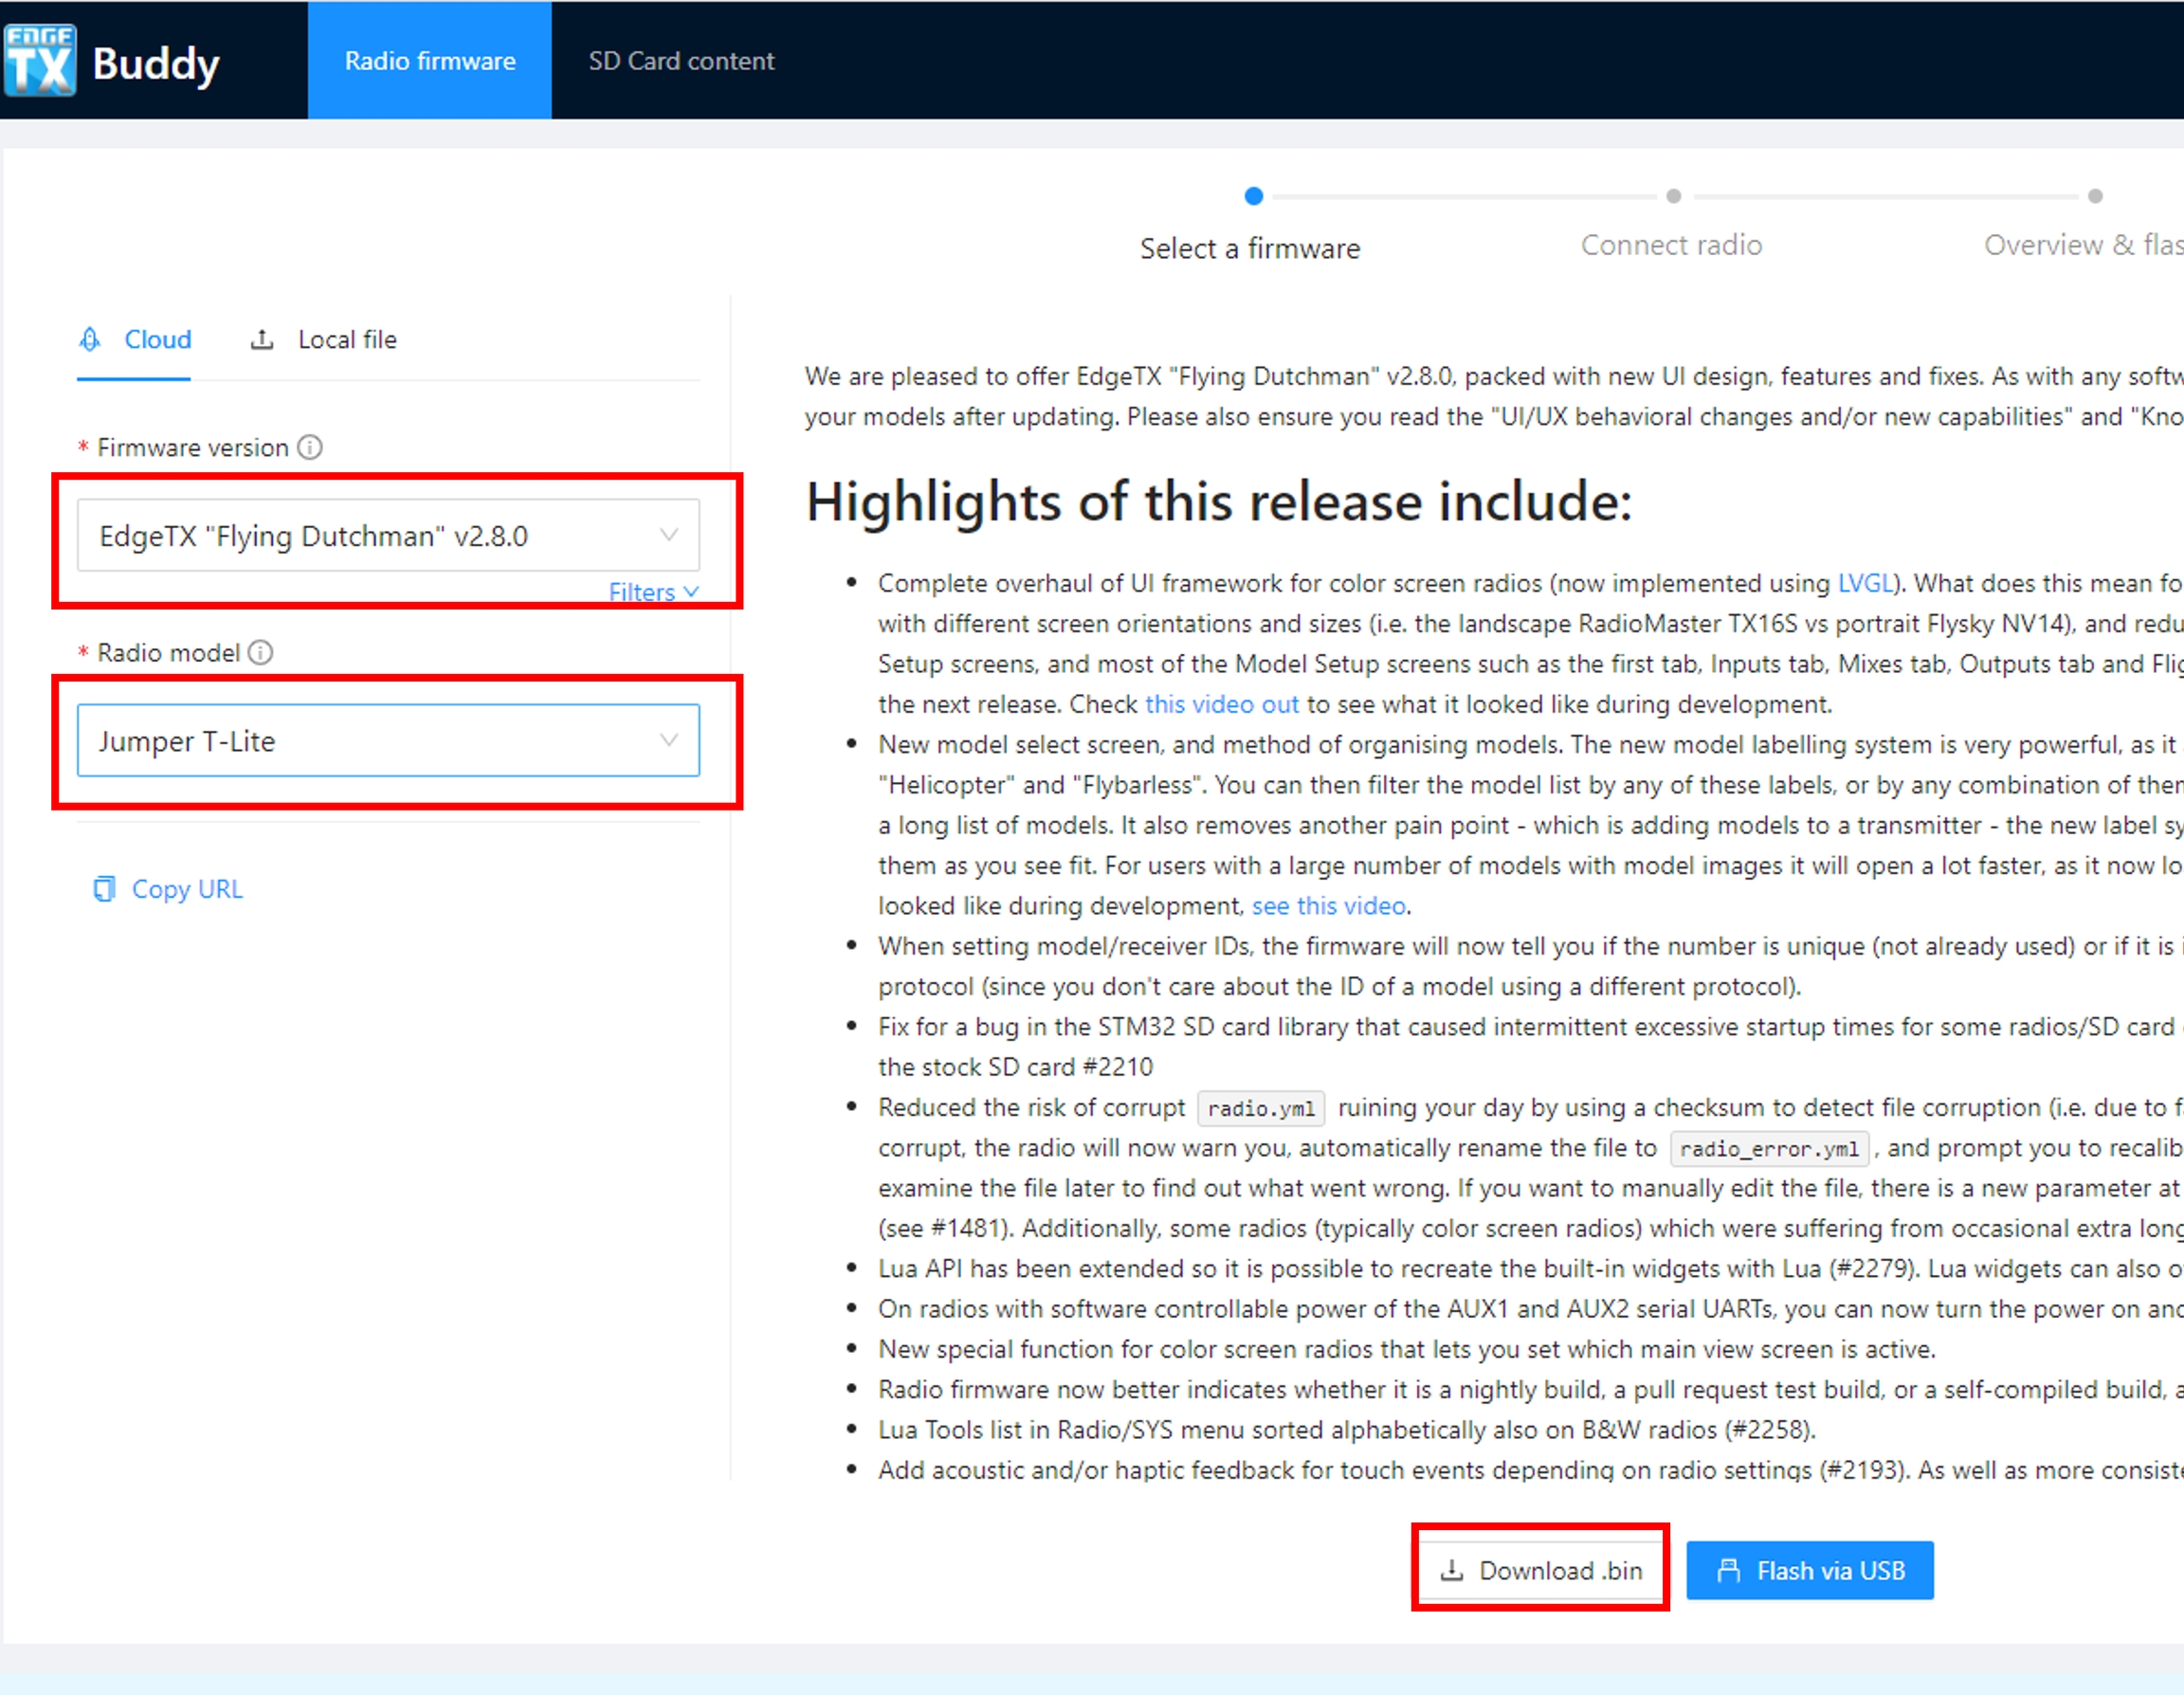2184x1695 pixels.
Task: Click the download icon on Download .bin
Action: (1452, 1570)
